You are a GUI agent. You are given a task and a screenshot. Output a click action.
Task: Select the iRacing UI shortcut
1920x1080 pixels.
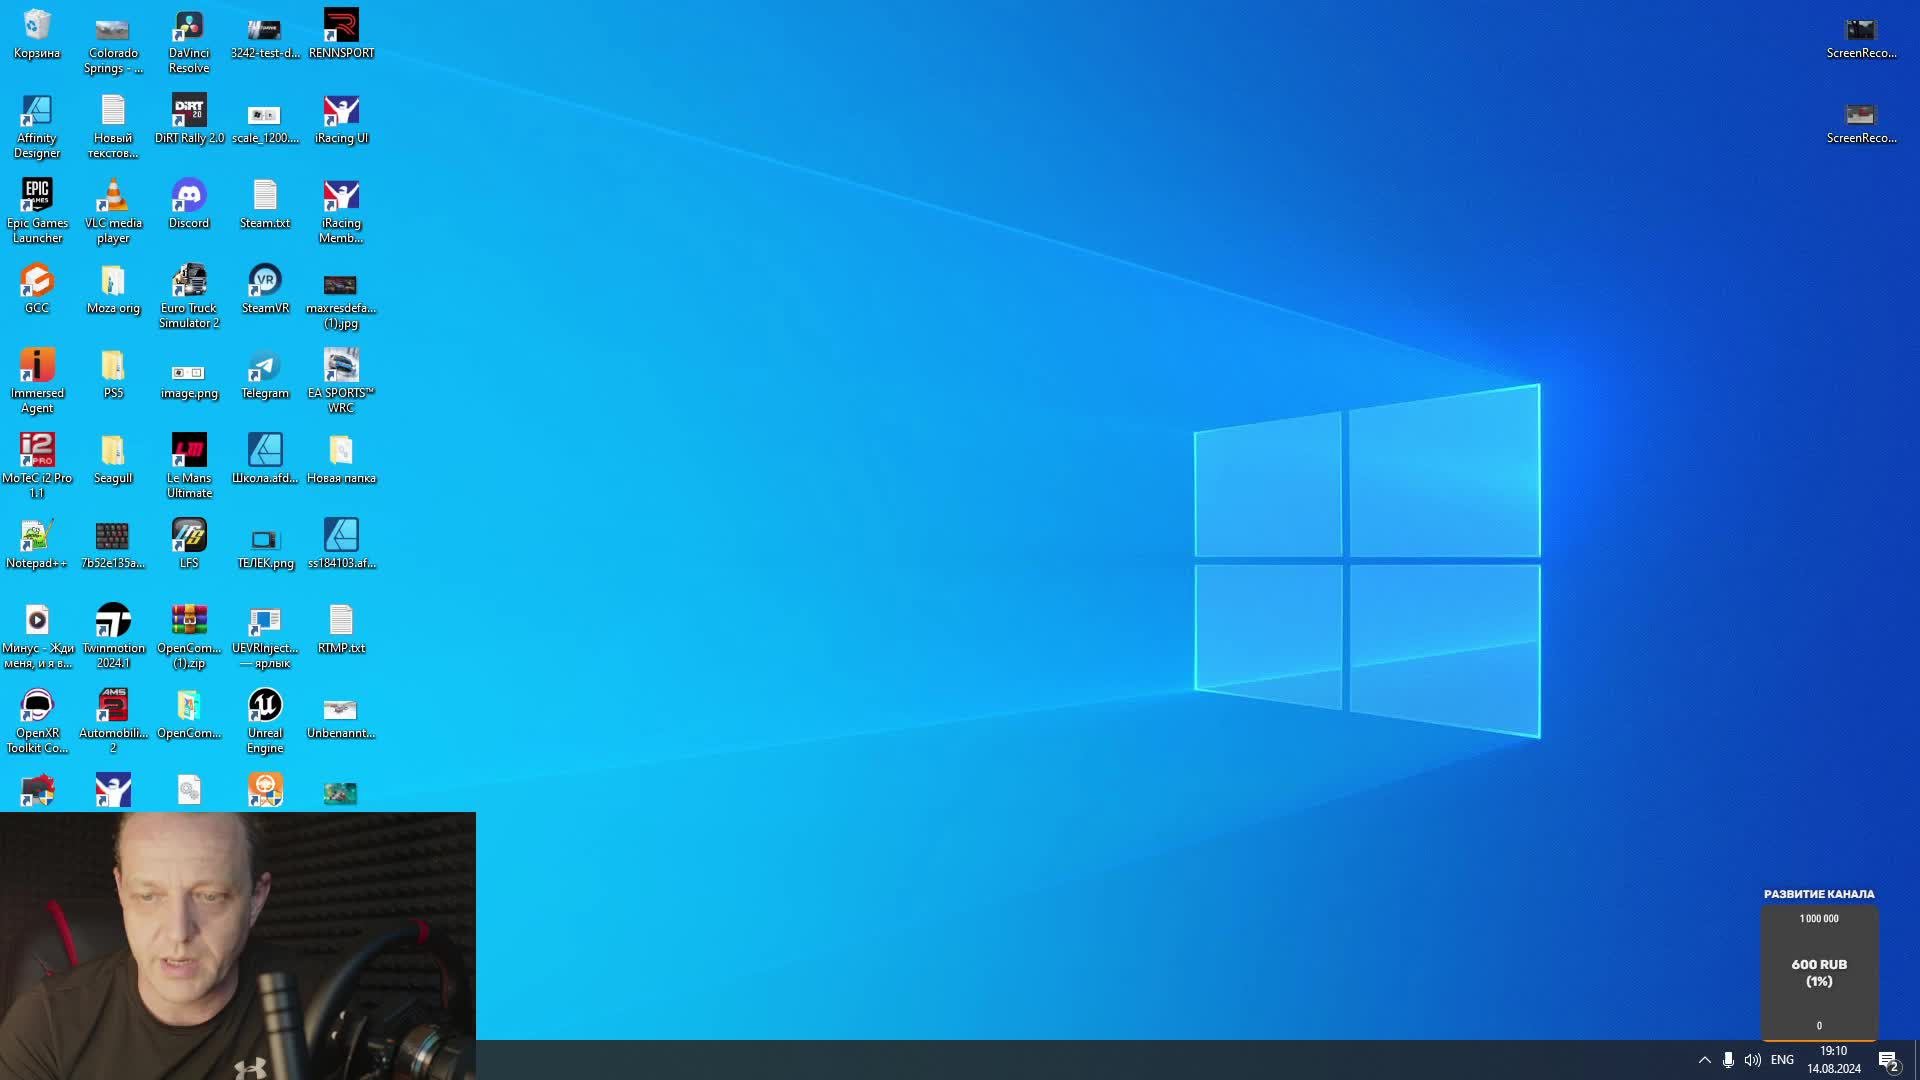(x=341, y=112)
